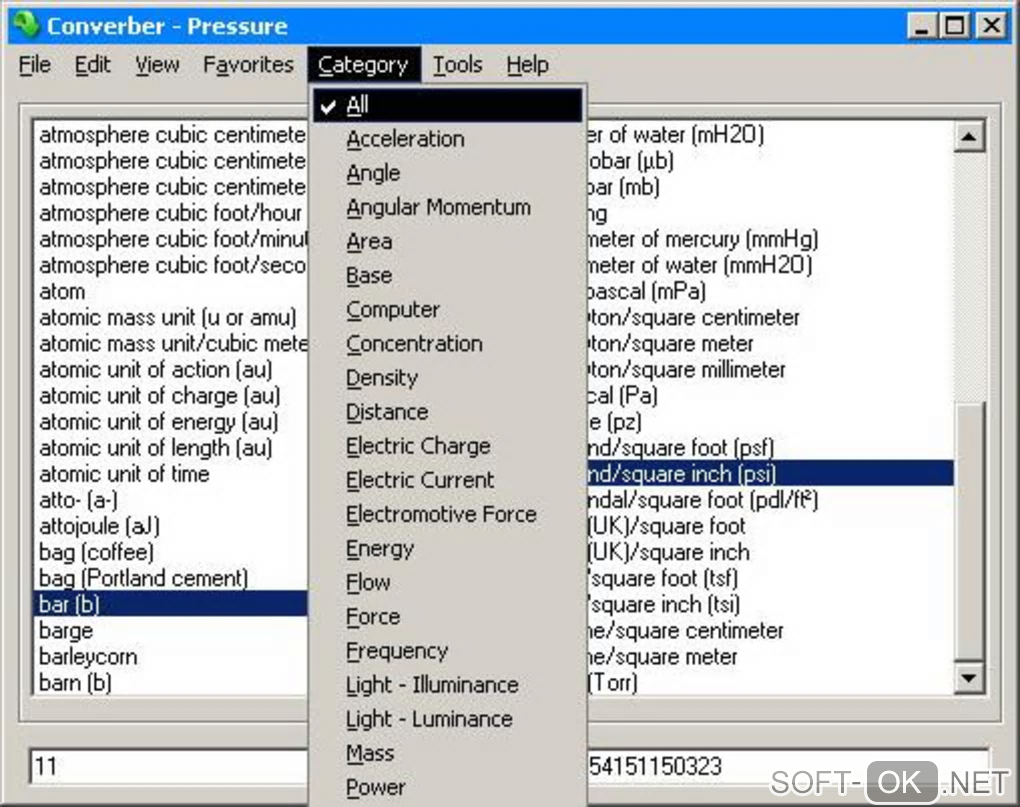The width and height of the screenshot is (1020, 807).
Task: Open the View menu
Action: pos(157,64)
